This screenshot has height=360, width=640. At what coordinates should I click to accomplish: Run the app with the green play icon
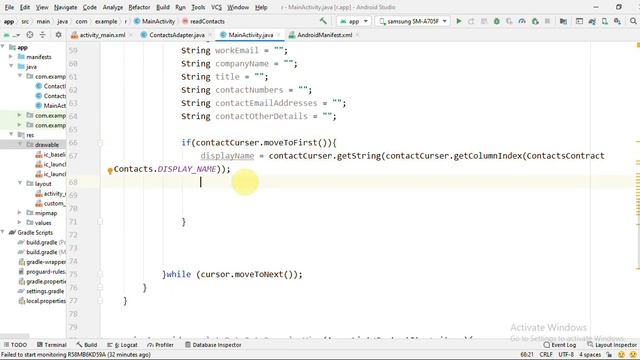point(459,21)
